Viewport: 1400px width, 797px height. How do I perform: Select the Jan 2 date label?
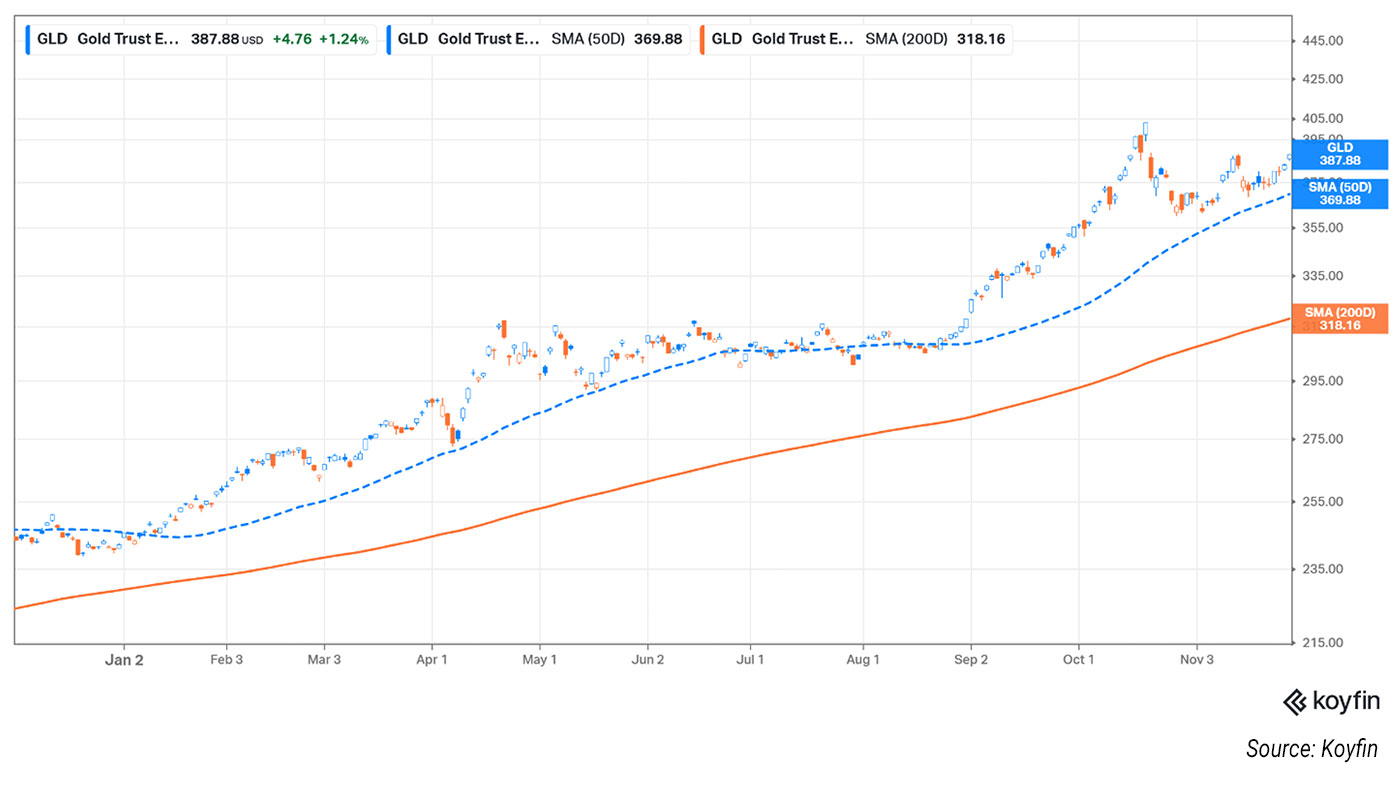click(x=124, y=660)
